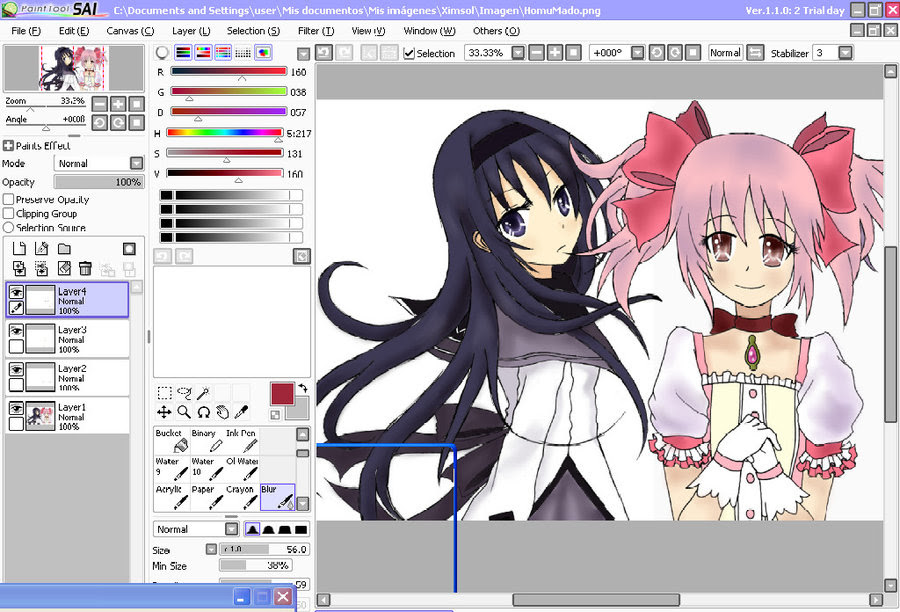
Task: Toggle the Selection edge display checkbox
Action: click(409, 53)
